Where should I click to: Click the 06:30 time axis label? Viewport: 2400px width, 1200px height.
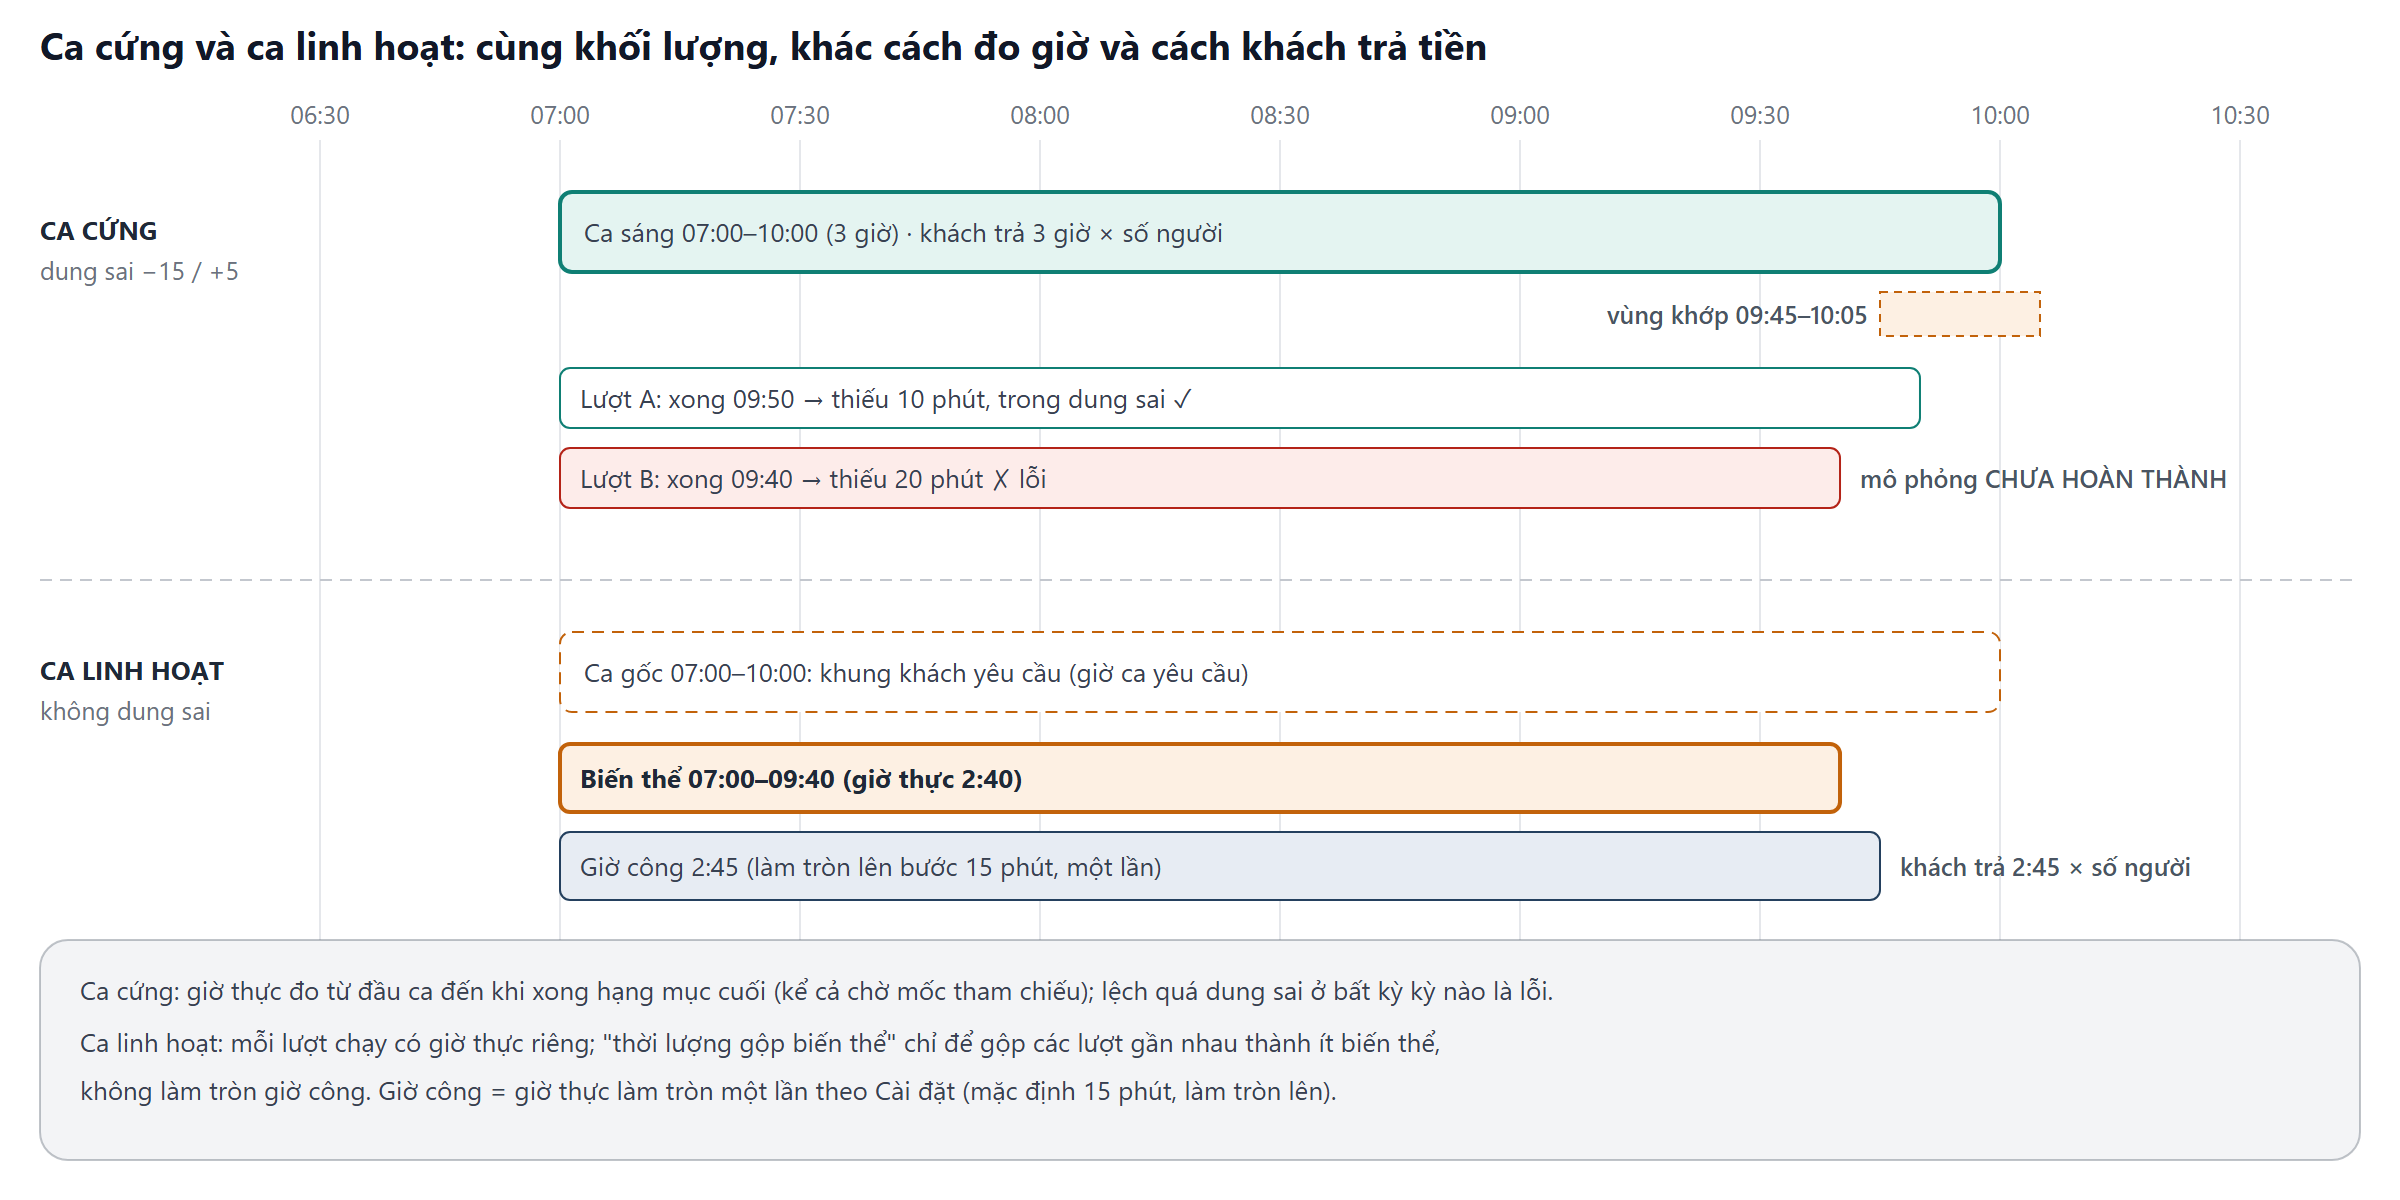(x=320, y=115)
